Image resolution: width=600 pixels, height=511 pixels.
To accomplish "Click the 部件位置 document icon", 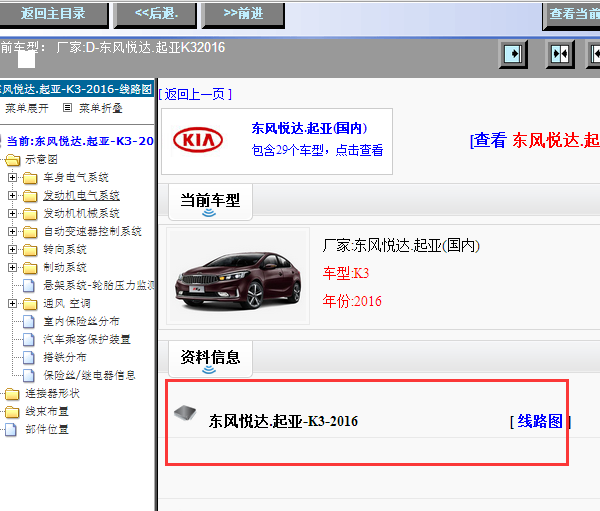I will [11, 430].
